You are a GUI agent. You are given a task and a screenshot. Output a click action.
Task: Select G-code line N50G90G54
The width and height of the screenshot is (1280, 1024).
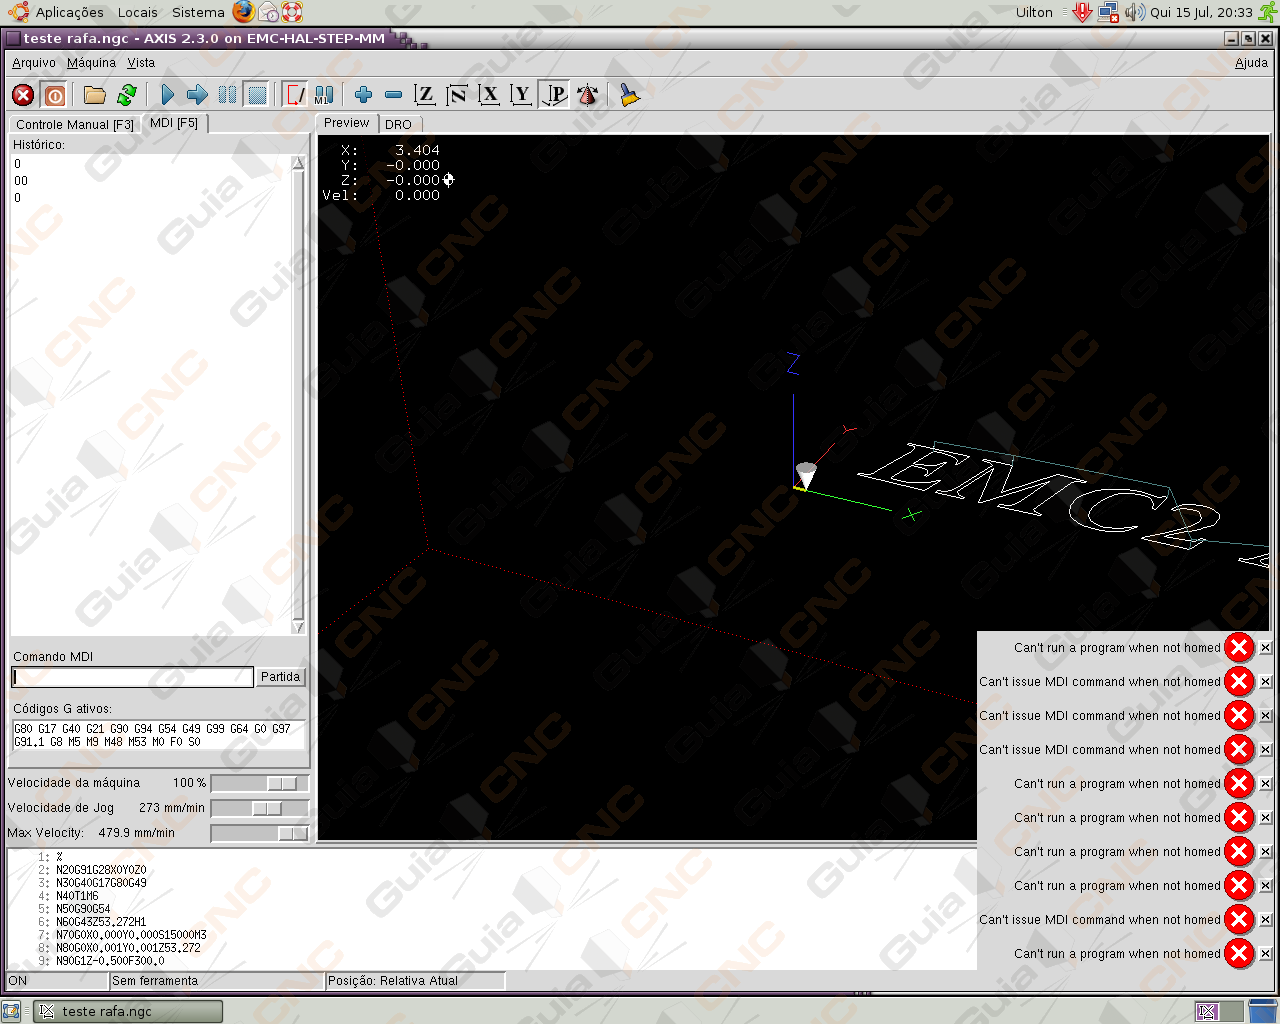83,909
